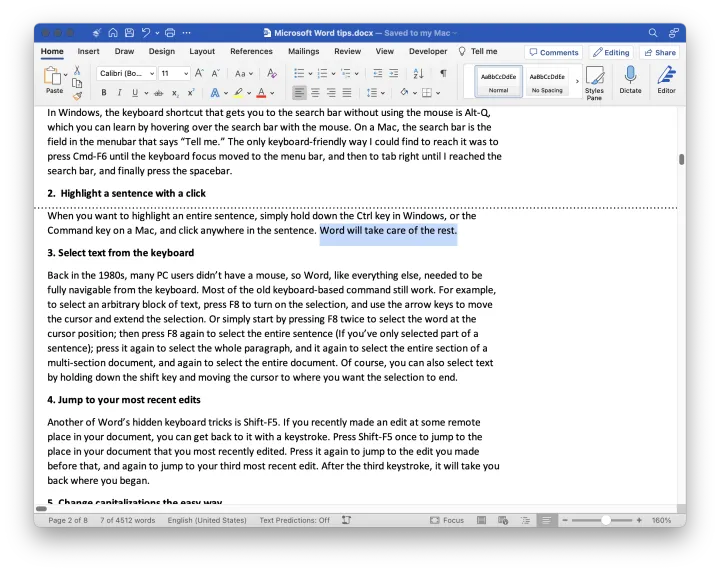Click the Save icon in title bar
The width and height of the screenshot is (720, 572).
pos(130,33)
